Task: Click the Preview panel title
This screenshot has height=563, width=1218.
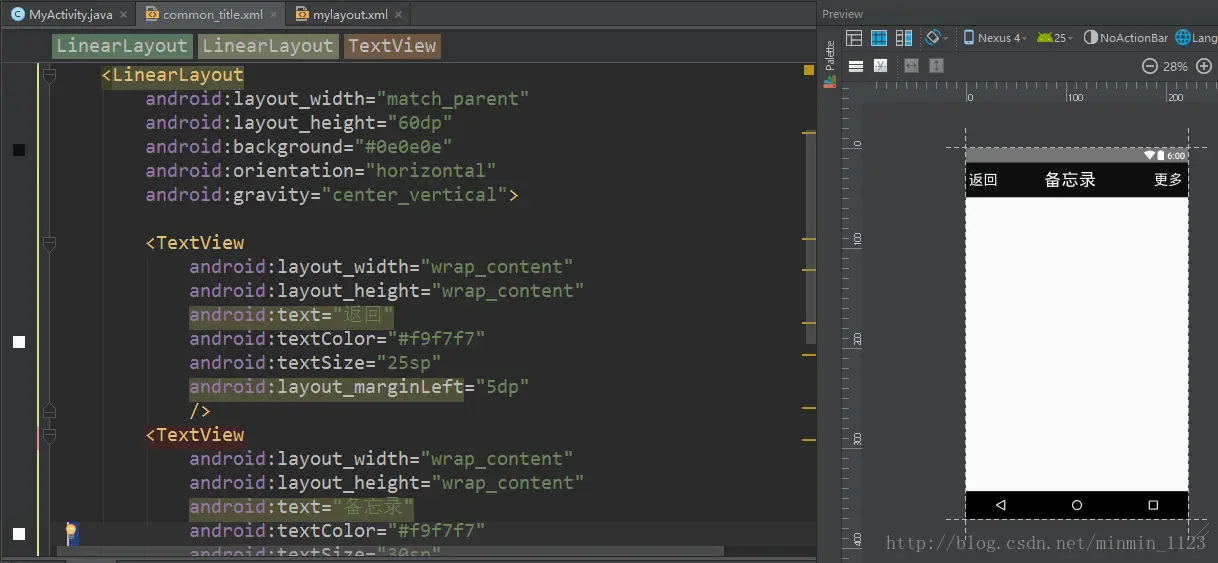Action: 843,14
